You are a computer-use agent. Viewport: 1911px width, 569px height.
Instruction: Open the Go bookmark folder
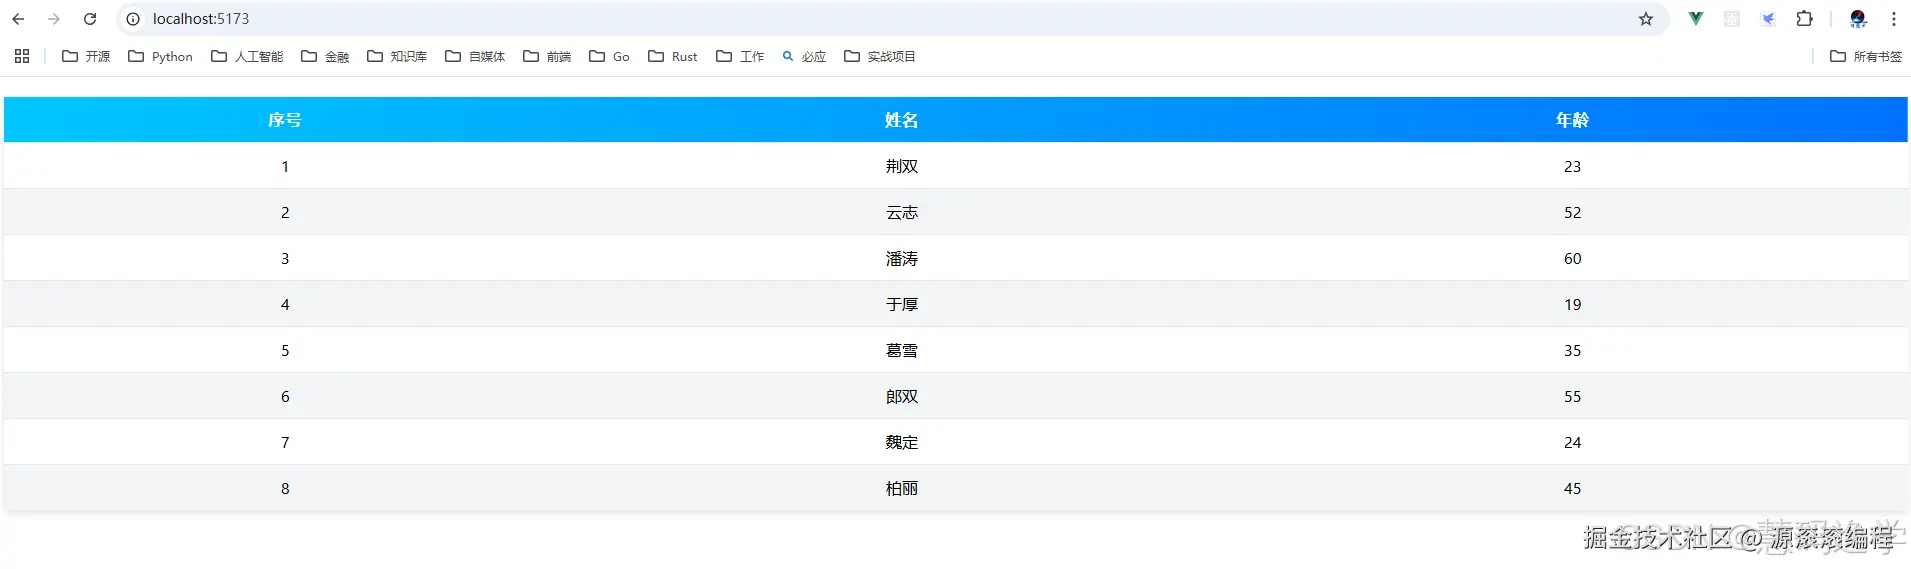(x=609, y=56)
